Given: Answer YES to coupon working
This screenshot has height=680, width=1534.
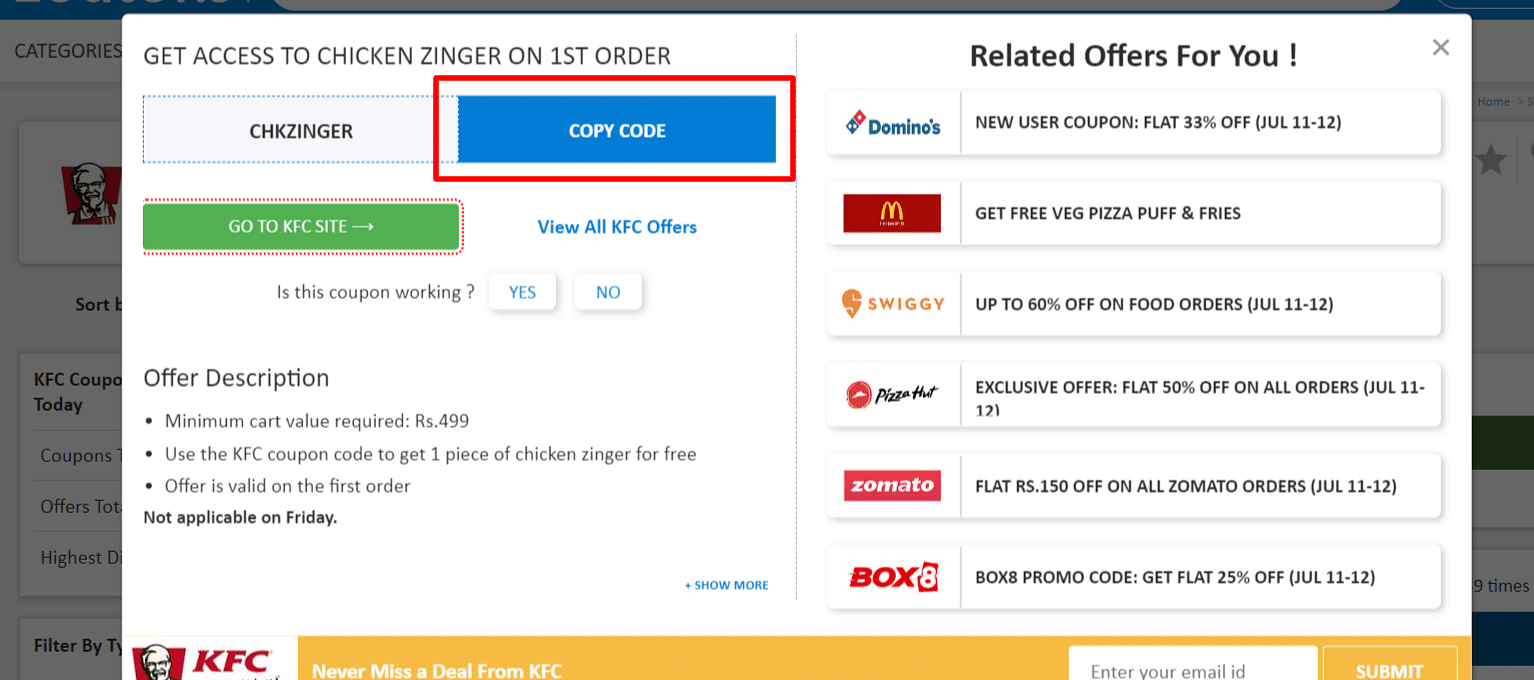Looking at the screenshot, I should (x=522, y=292).
